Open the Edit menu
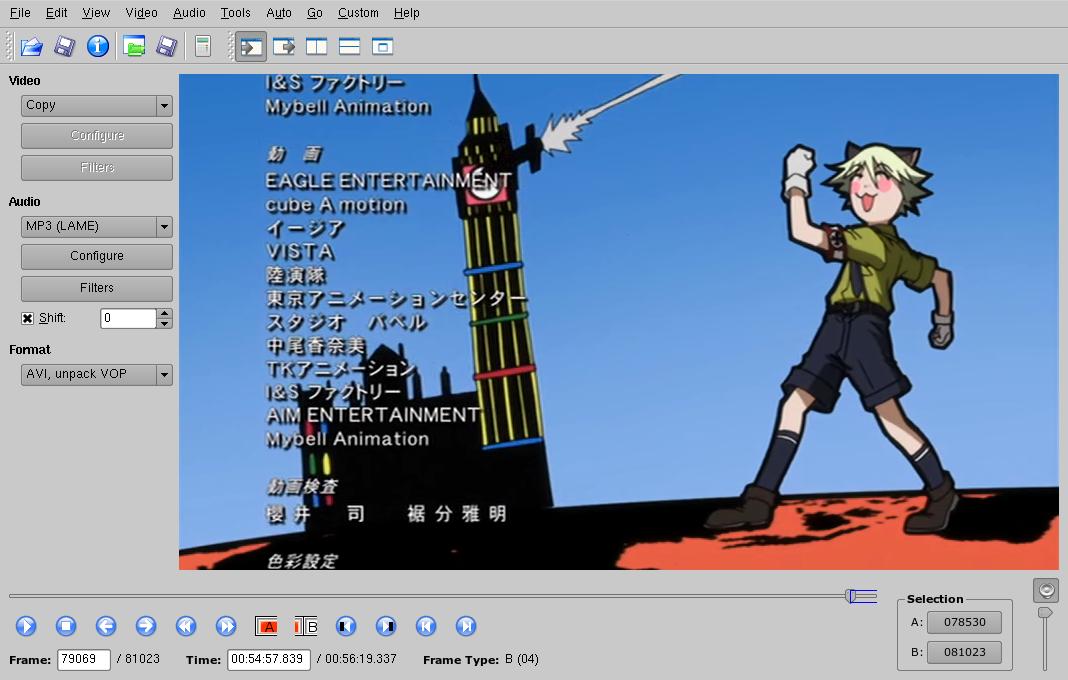This screenshot has width=1068, height=680. pos(57,13)
